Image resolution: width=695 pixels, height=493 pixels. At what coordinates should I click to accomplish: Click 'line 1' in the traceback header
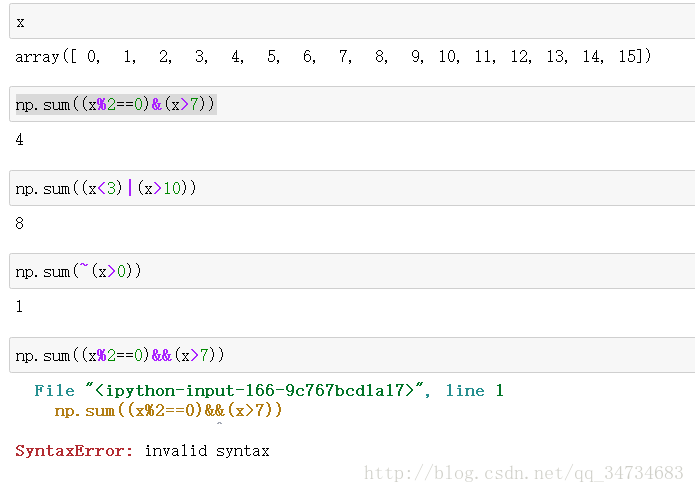[x=474, y=391]
